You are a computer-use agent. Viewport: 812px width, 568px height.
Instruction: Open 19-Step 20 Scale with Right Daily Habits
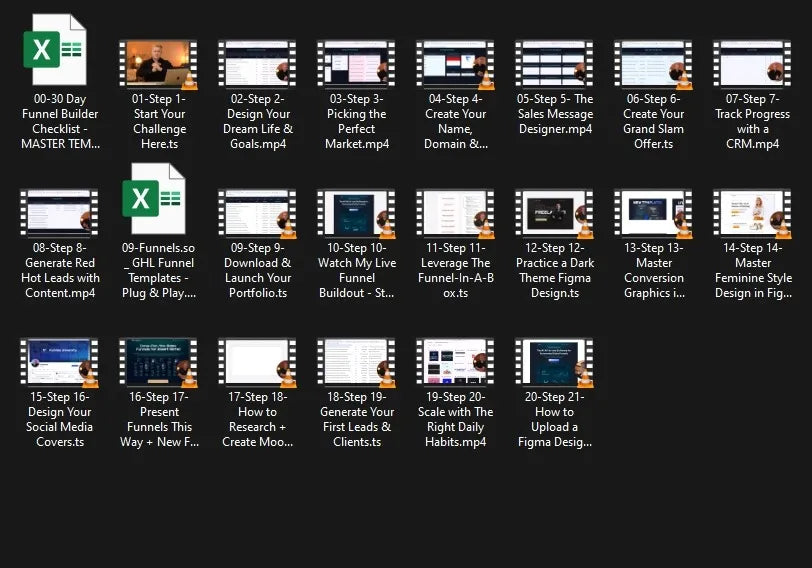pyautogui.click(x=456, y=362)
